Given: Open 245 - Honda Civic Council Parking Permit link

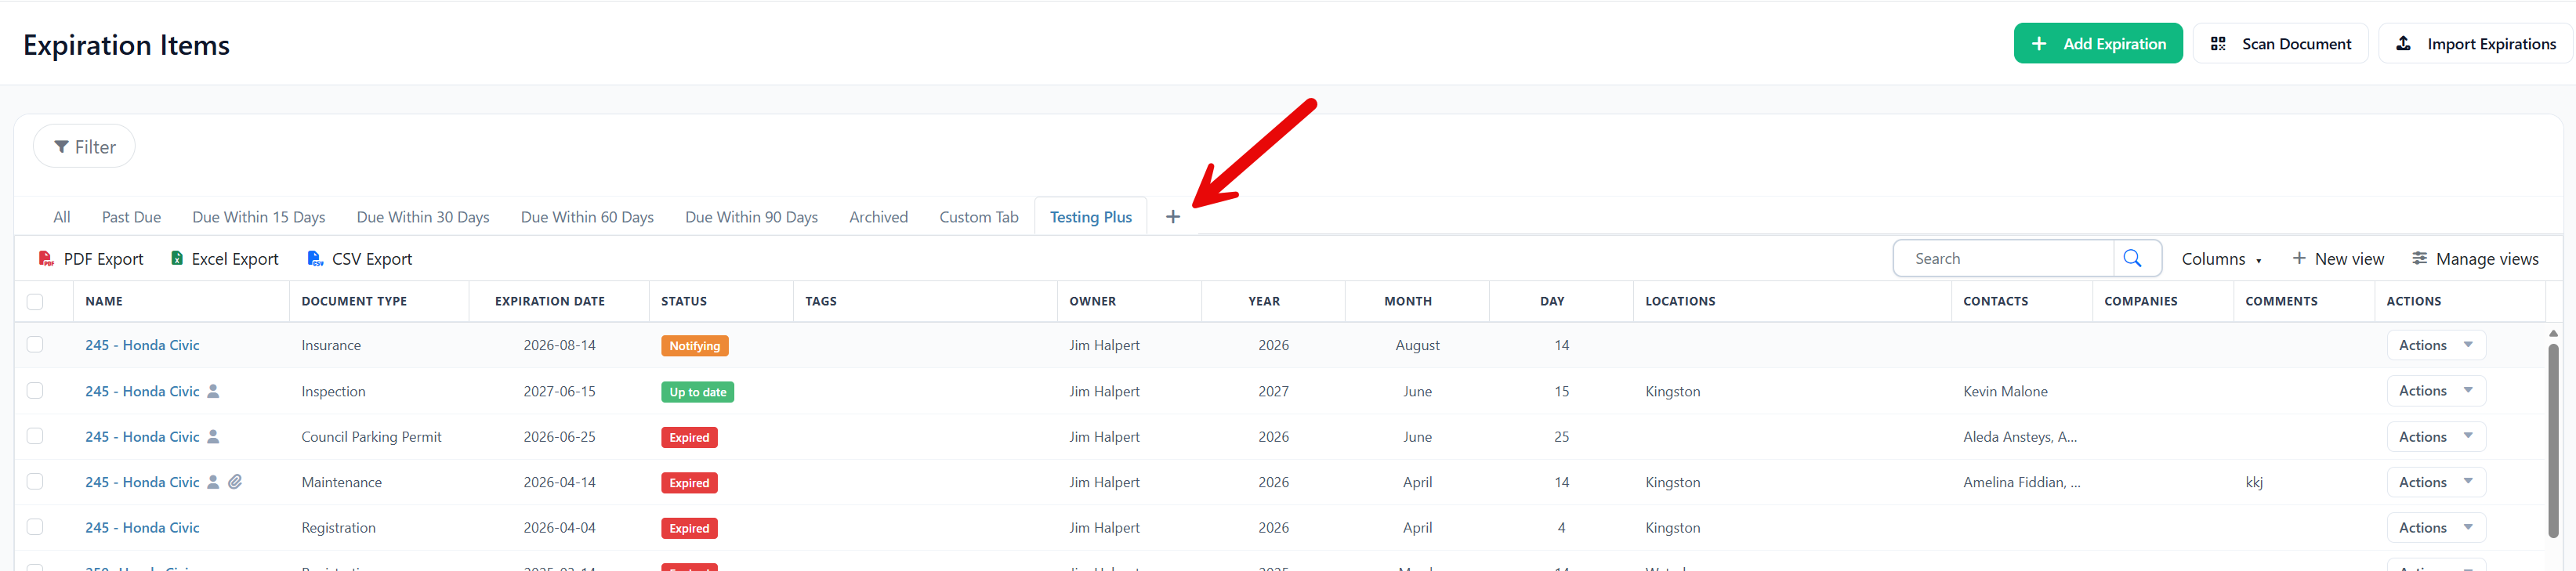Looking at the screenshot, I should pos(142,437).
